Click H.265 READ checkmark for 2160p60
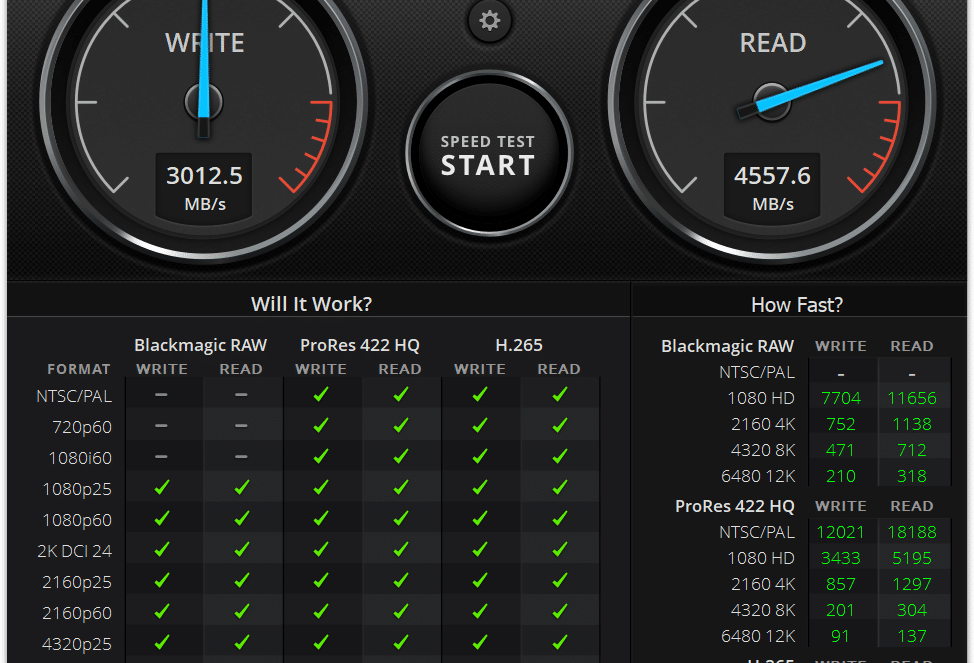 560,611
